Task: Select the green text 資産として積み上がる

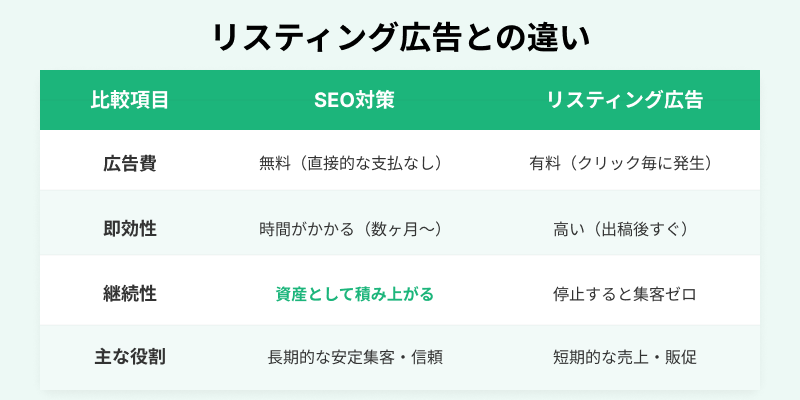Action: [354, 294]
